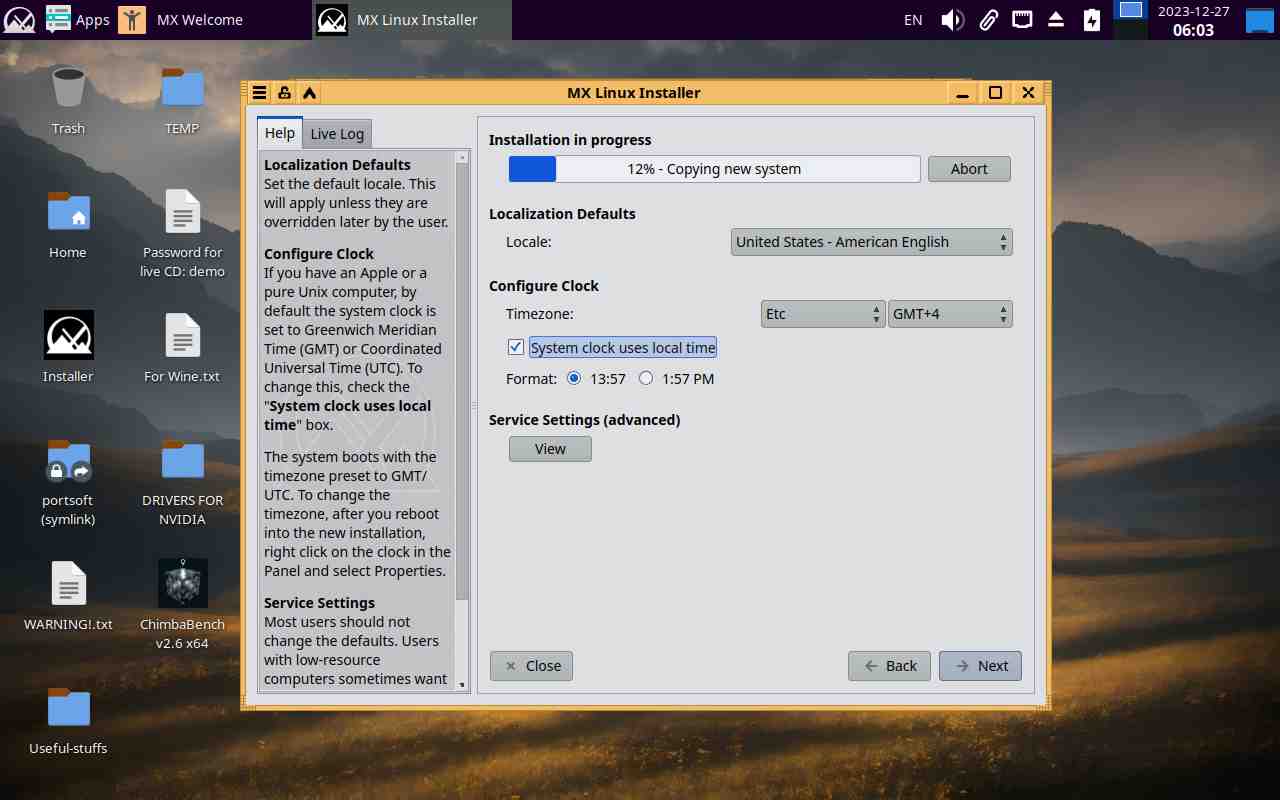
Task: Select the 'For Wine.txt' file icon
Action: [182, 348]
